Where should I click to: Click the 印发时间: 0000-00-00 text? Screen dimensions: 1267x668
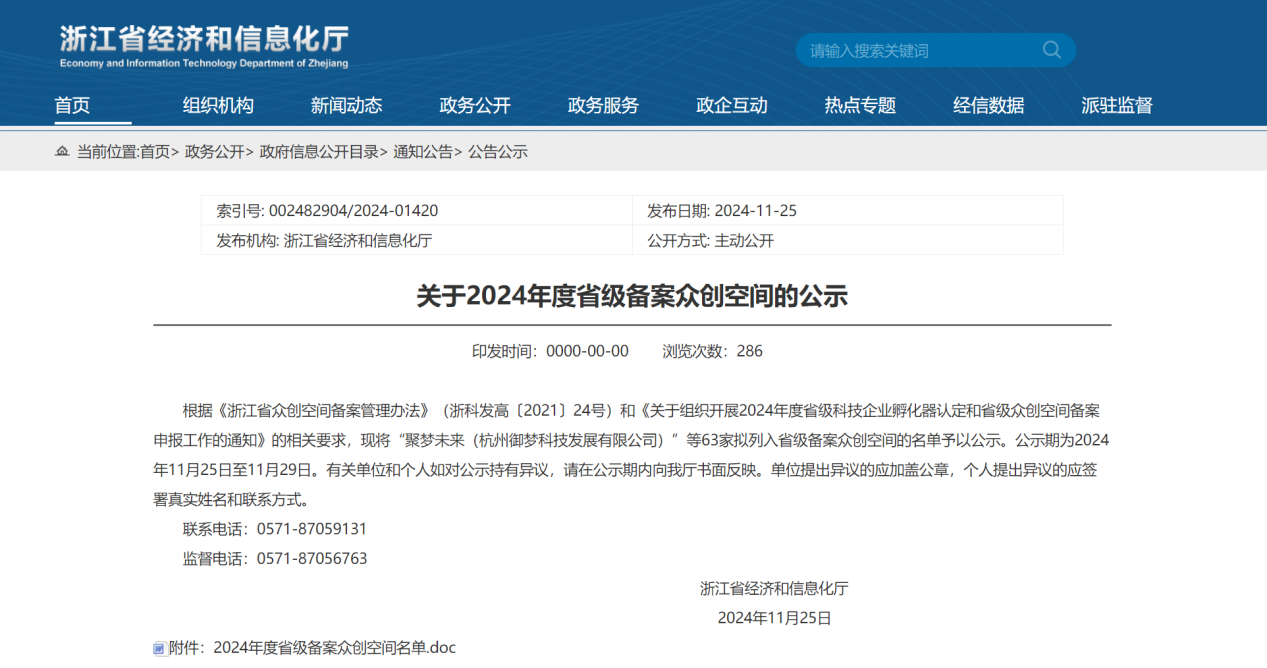(550, 351)
